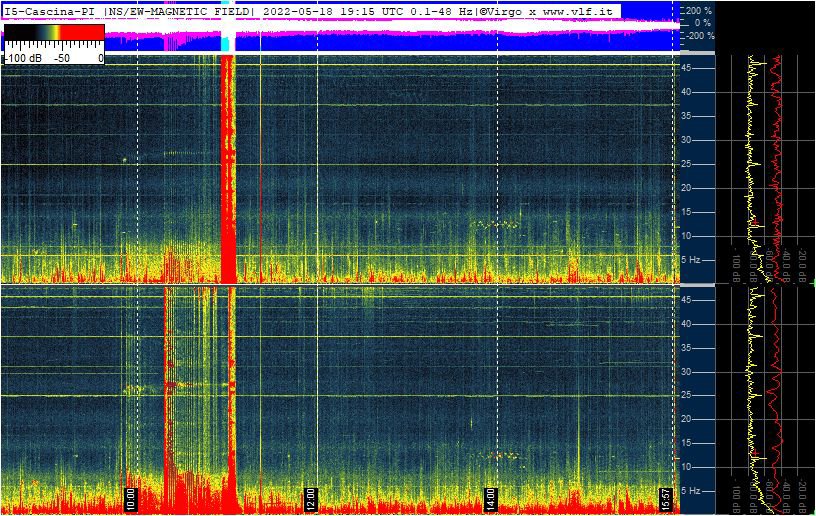Click the www.vlf.it text in header
The height and width of the screenshot is (516, 816).
click(577, 10)
